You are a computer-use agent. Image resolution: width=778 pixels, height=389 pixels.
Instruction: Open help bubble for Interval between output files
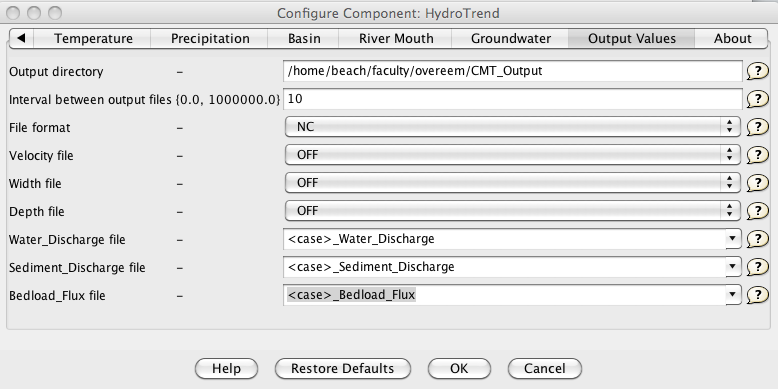coord(758,99)
